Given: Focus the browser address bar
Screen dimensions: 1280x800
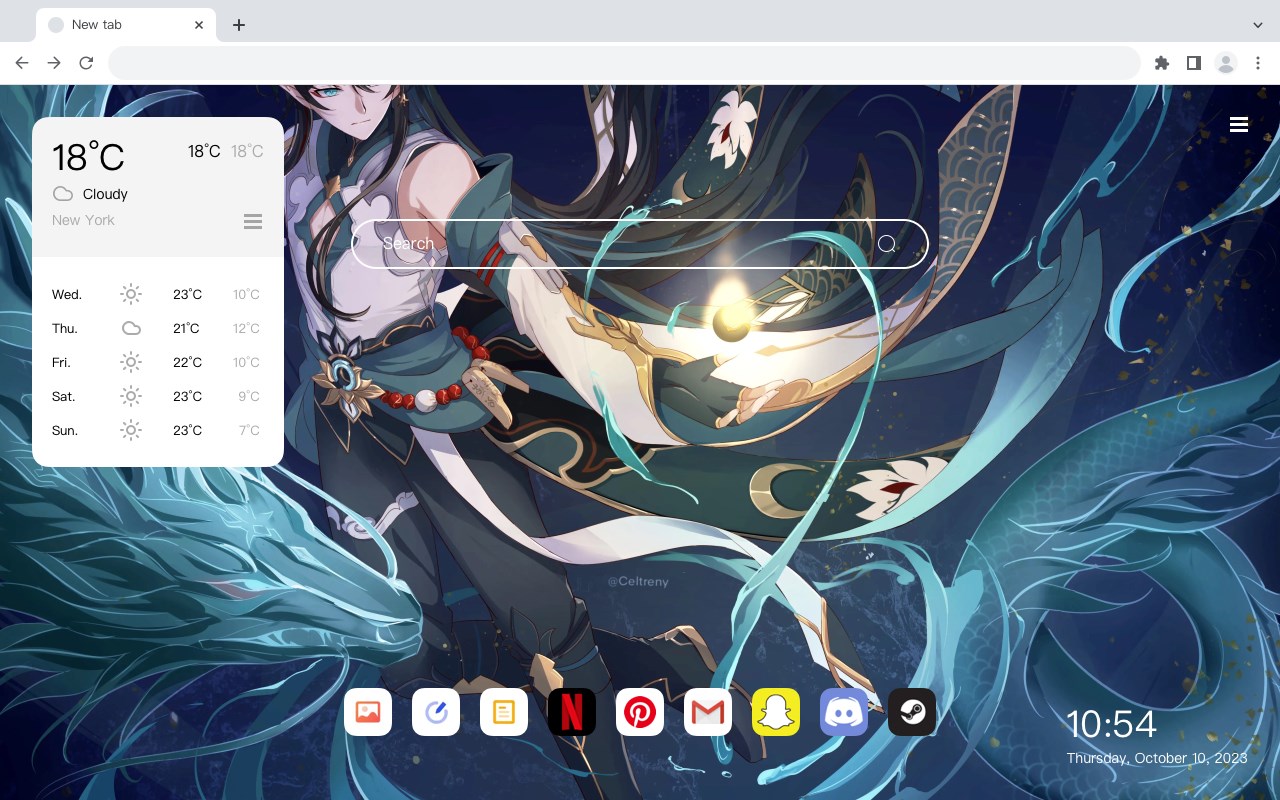Looking at the screenshot, I should [624, 63].
